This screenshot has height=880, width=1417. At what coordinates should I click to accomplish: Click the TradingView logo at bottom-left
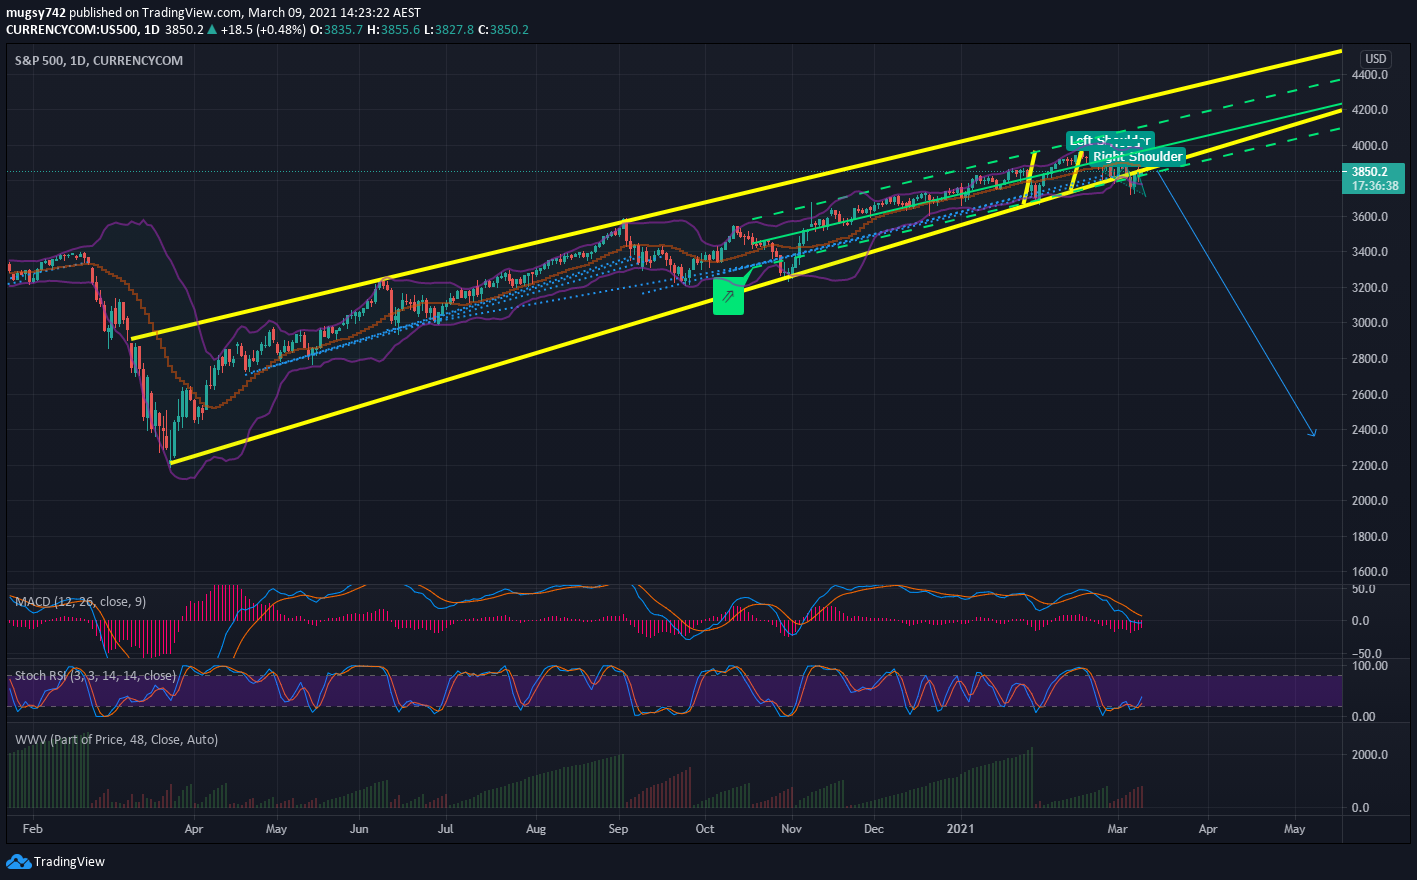pos(55,862)
